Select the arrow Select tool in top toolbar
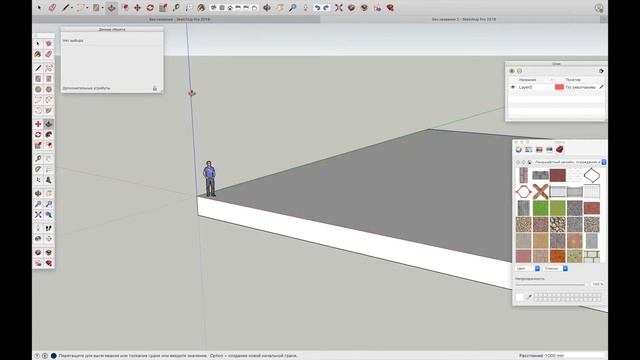 (x=39, y=7)
